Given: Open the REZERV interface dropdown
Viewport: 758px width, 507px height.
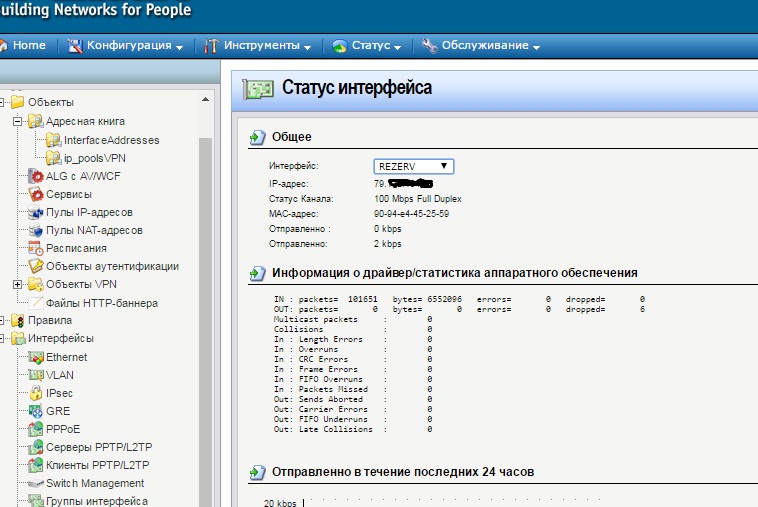Looking at the screenshot, I should tap(414, 166).
